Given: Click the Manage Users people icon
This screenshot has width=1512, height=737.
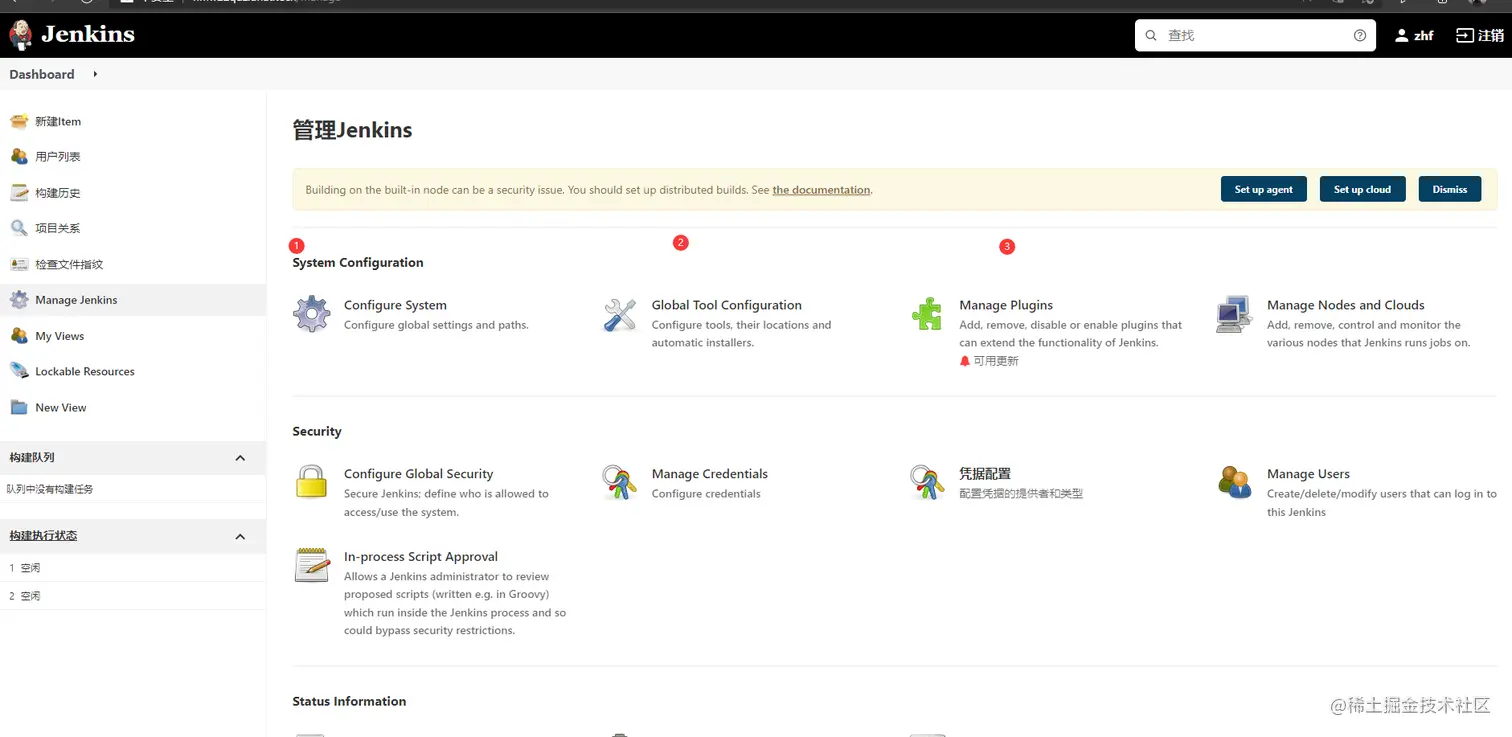Looking at the screenshot, I should (x=1235, y=482).
